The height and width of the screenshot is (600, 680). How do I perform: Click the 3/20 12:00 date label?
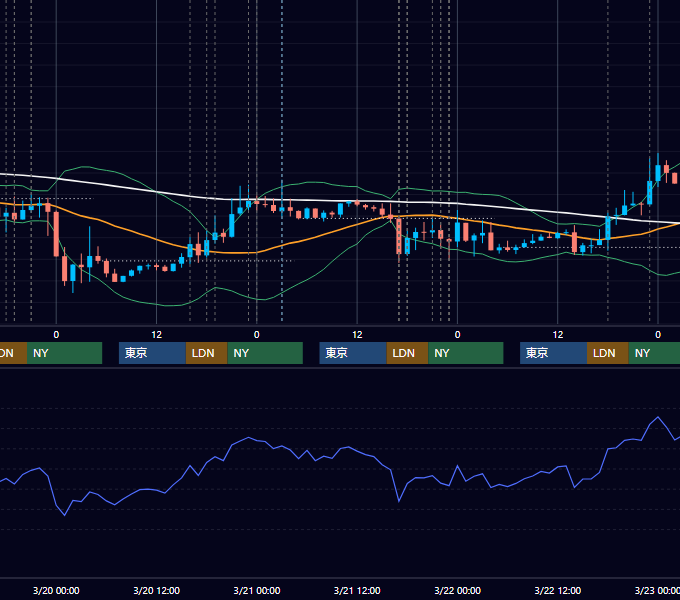[x=157, y=590]
